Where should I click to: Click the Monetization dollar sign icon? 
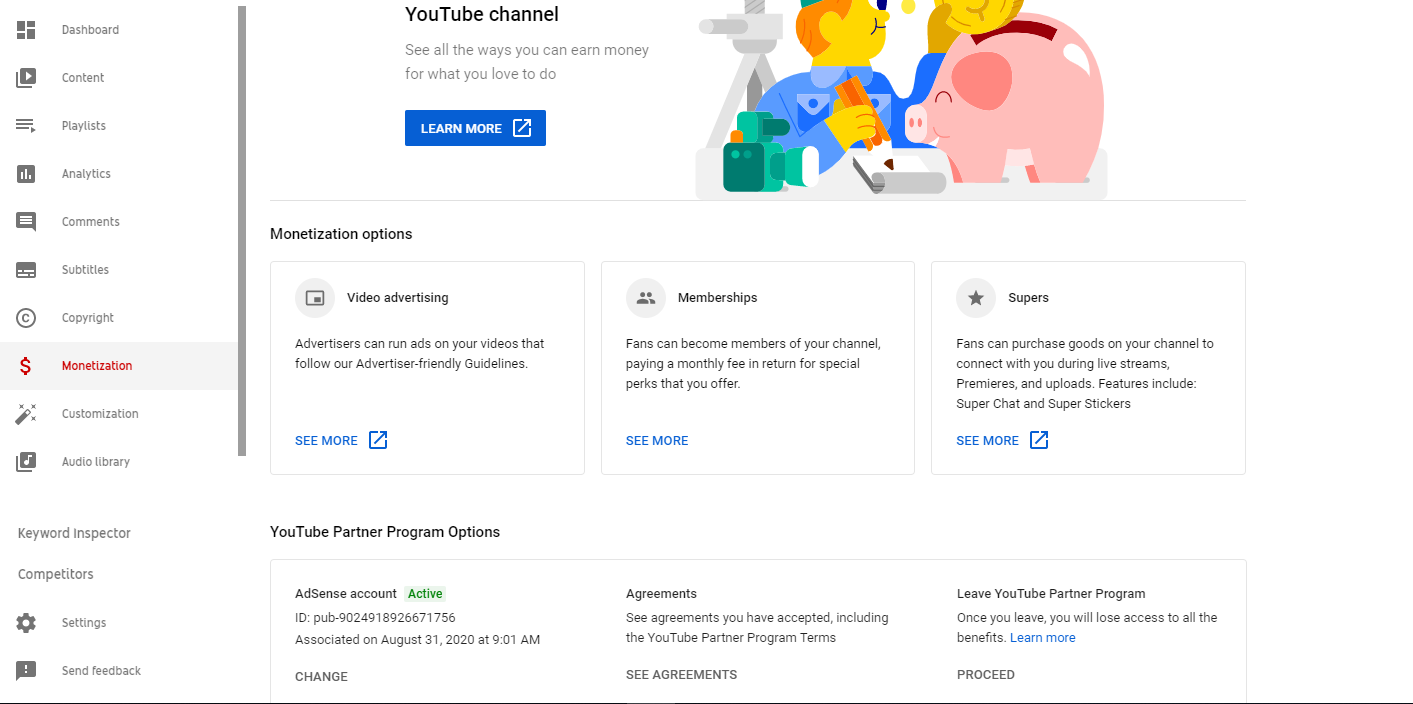coord(26,366)
